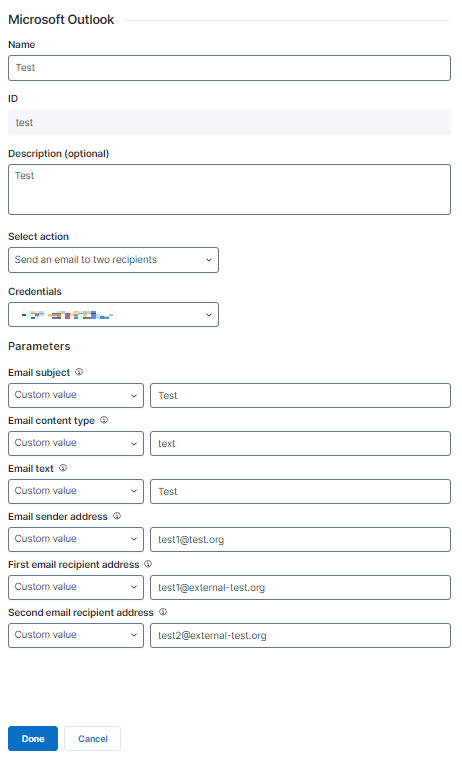
Task: Click info icon beside First email recipient address
Action: click(148, 563)
